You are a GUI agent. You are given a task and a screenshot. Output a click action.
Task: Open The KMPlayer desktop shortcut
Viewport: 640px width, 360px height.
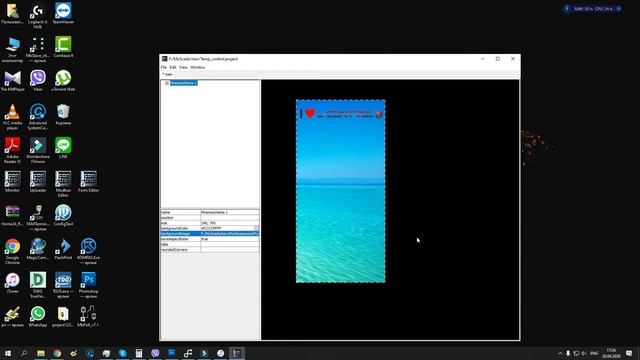click(12, 80)
